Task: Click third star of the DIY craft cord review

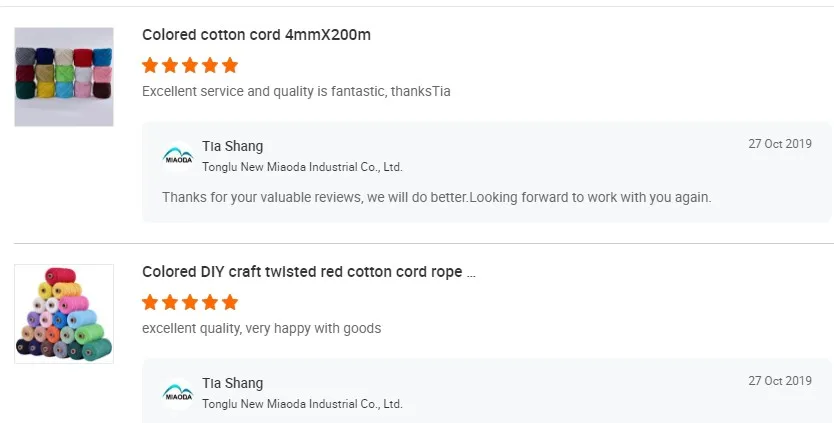Action: coord(190,302)
